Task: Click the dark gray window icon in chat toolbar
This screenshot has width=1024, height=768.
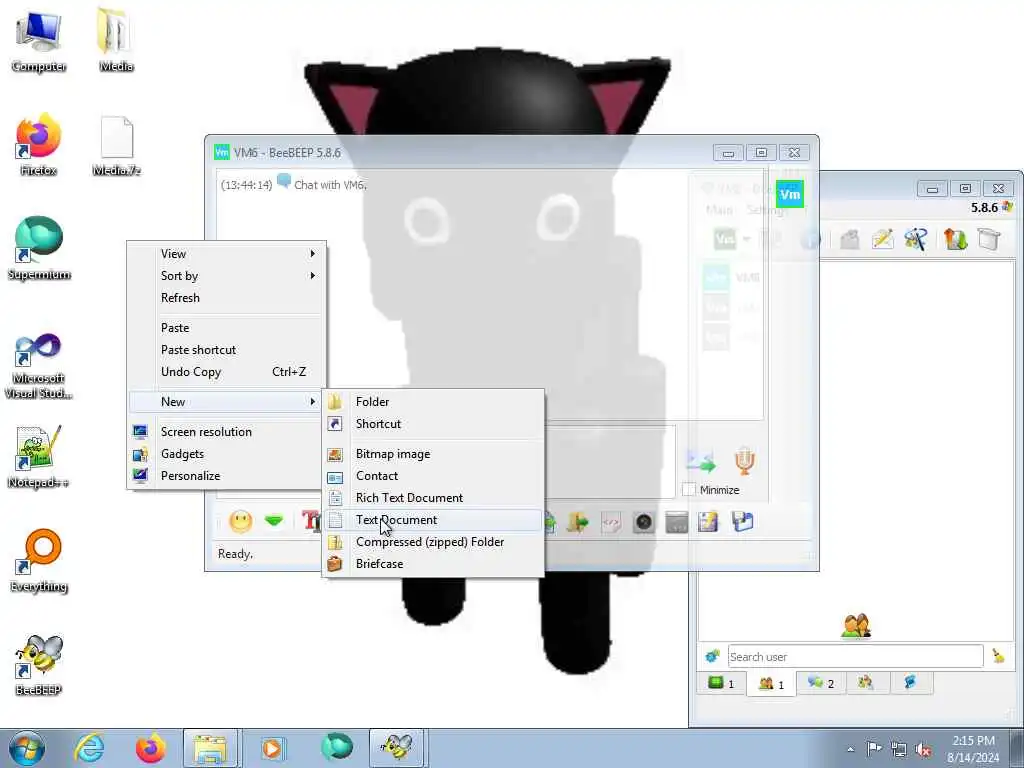Action: coord(677,522)
